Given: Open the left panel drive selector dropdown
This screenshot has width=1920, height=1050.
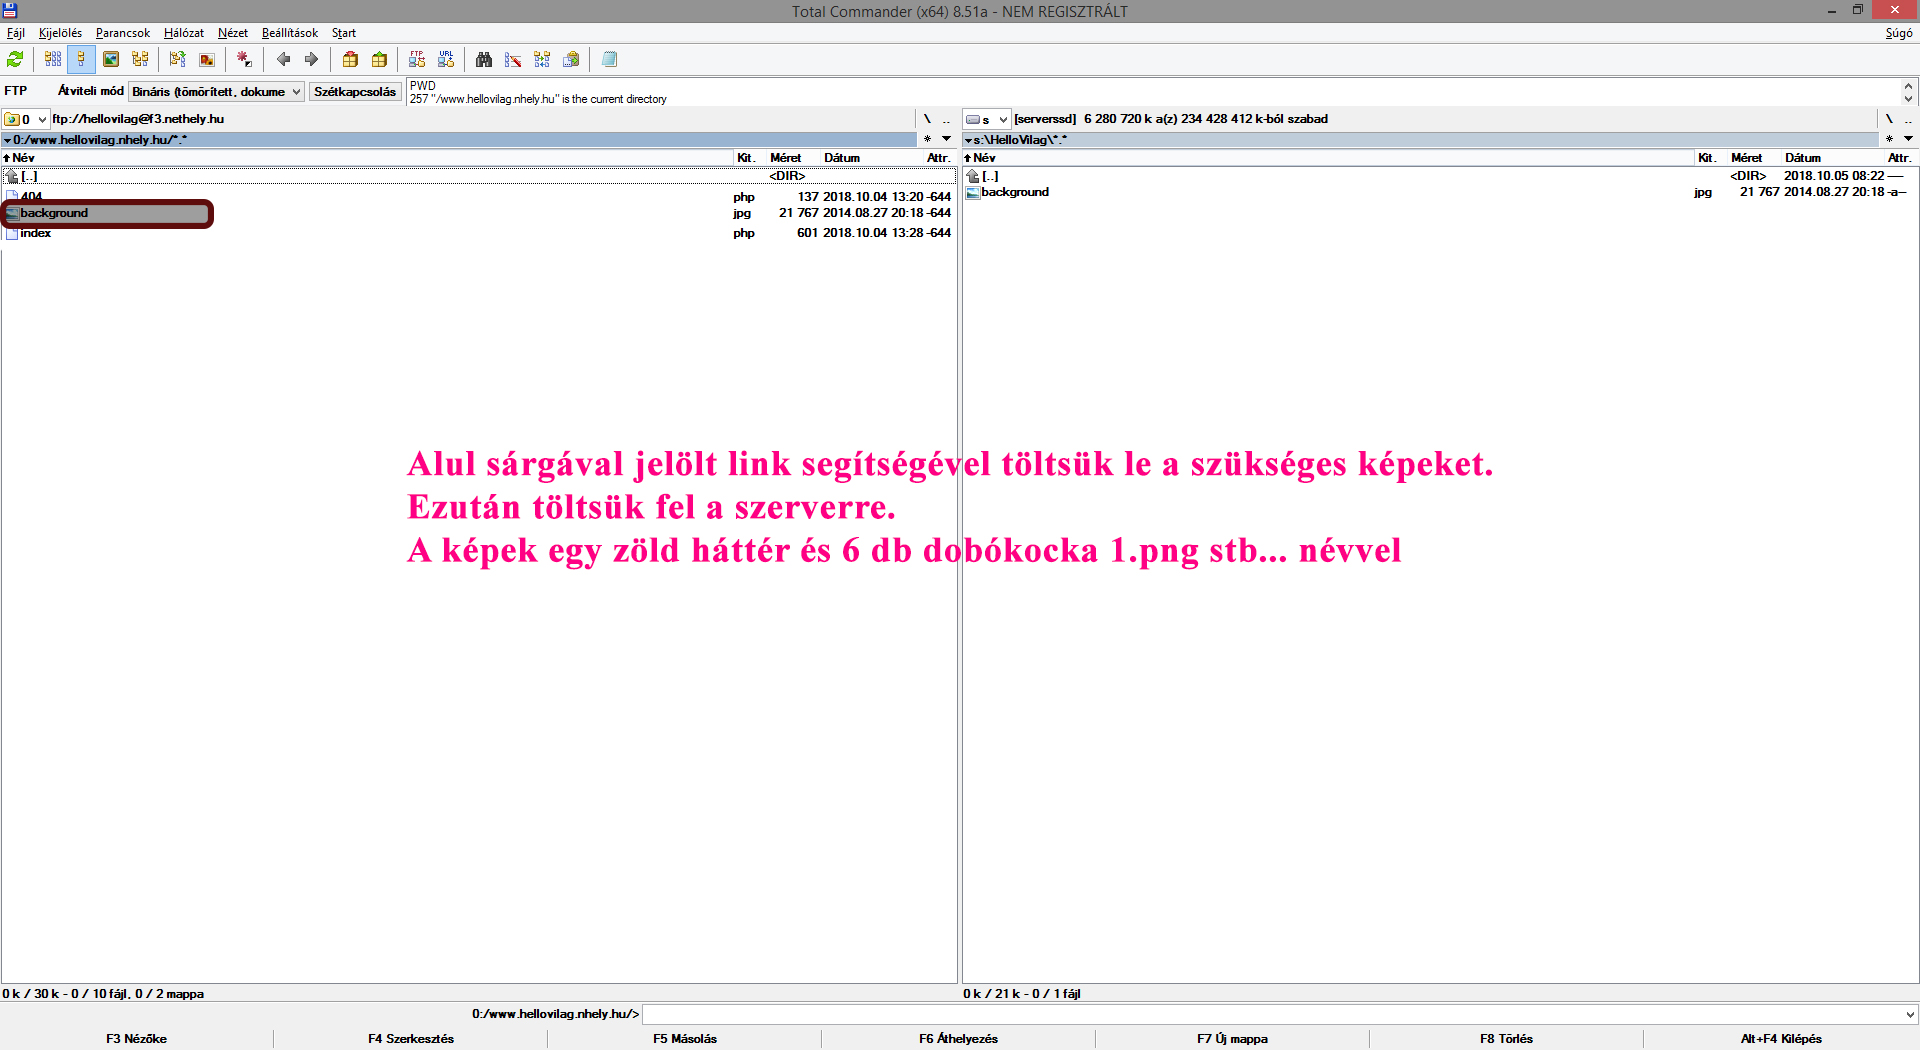Looking at the screenshot, I should pos(26,119).
